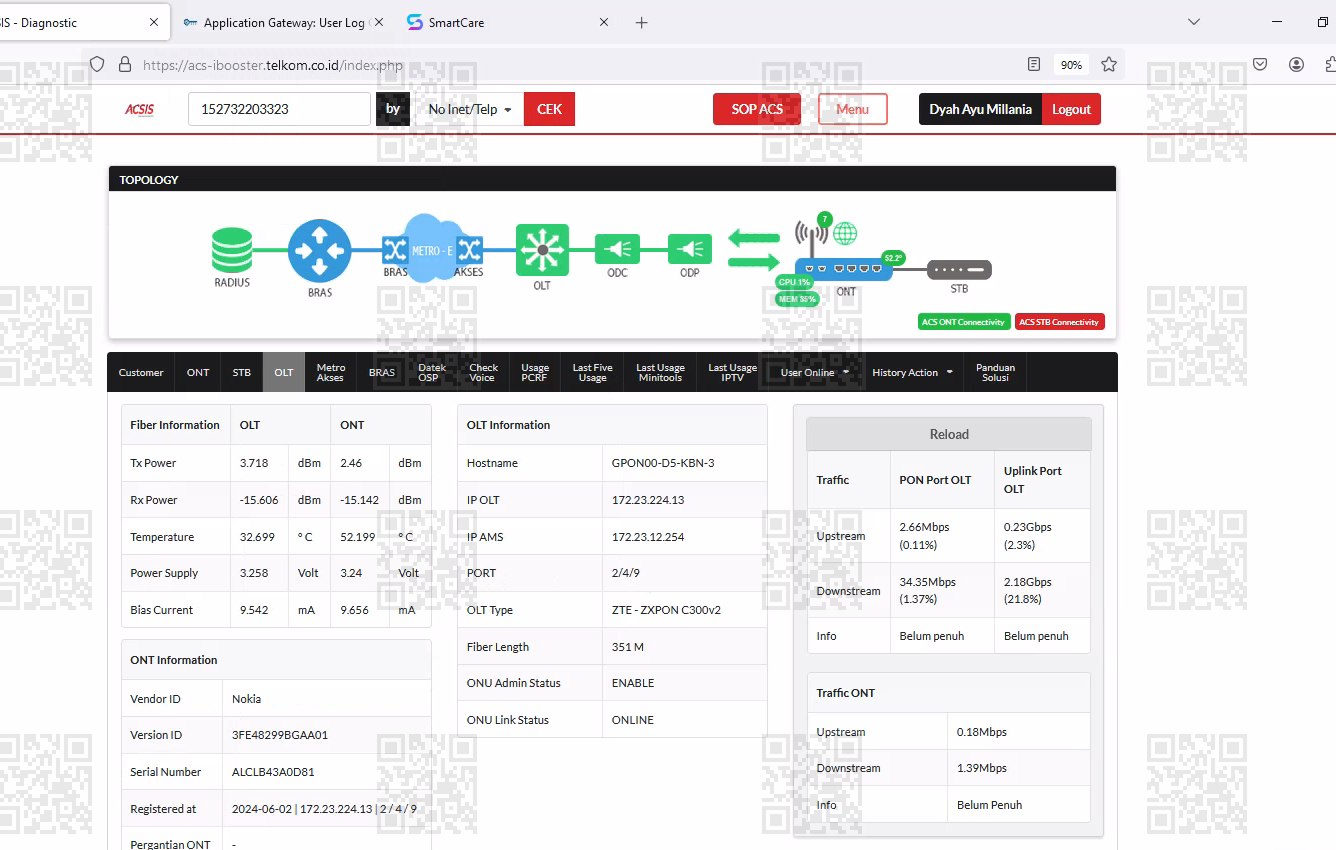
Task: Click the tracking protection shield icon
Action: [x=97, y=64]
